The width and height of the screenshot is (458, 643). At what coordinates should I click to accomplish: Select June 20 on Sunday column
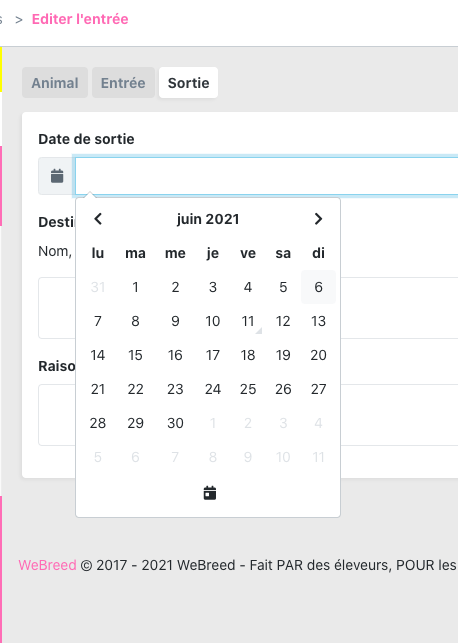pos(319,355)
